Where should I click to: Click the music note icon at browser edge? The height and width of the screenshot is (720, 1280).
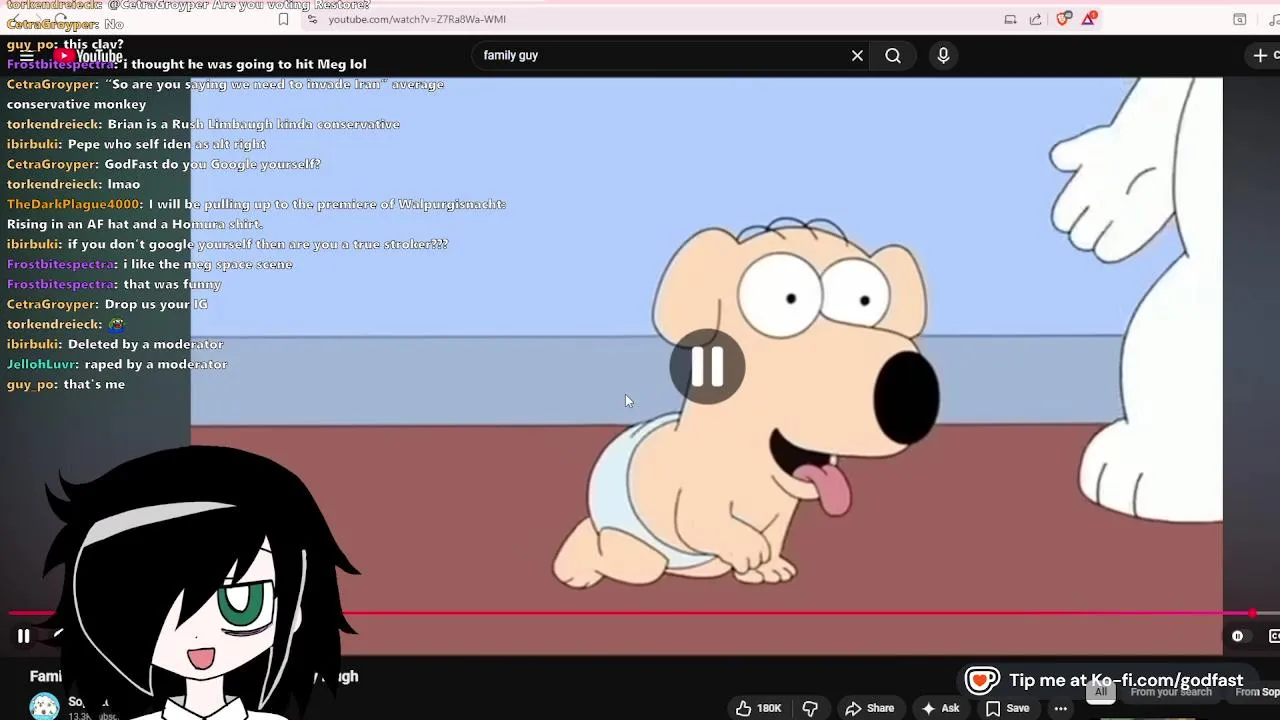(1272, 19)
